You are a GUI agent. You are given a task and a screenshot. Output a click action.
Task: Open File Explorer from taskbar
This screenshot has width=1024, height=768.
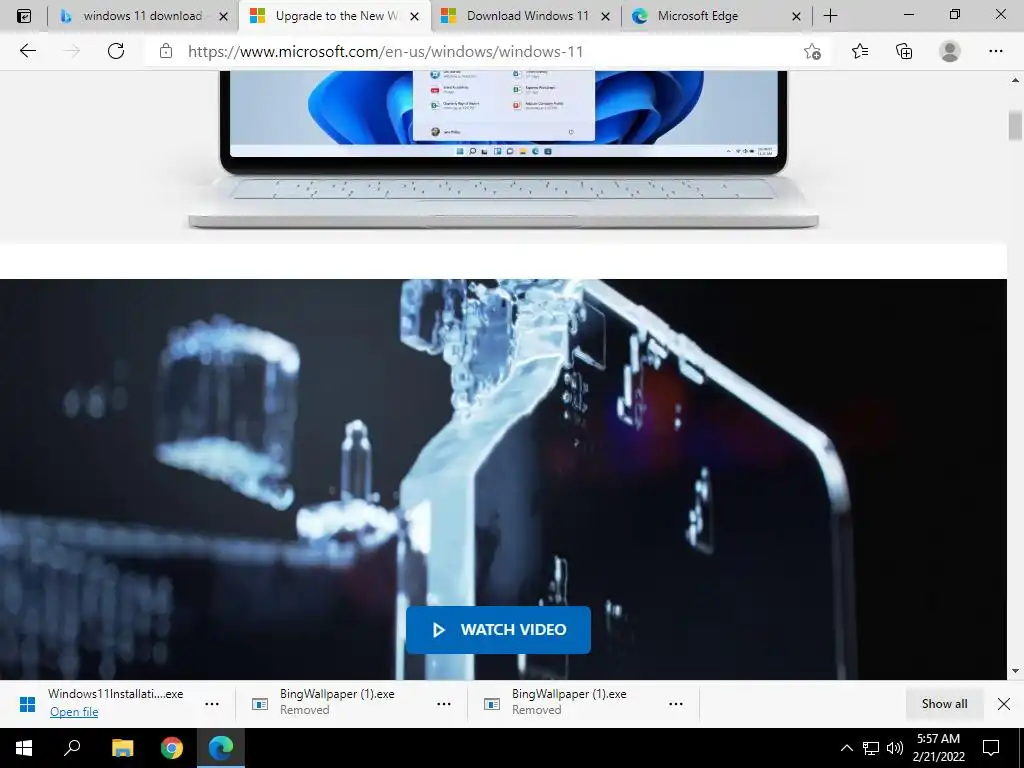[122, 748]
